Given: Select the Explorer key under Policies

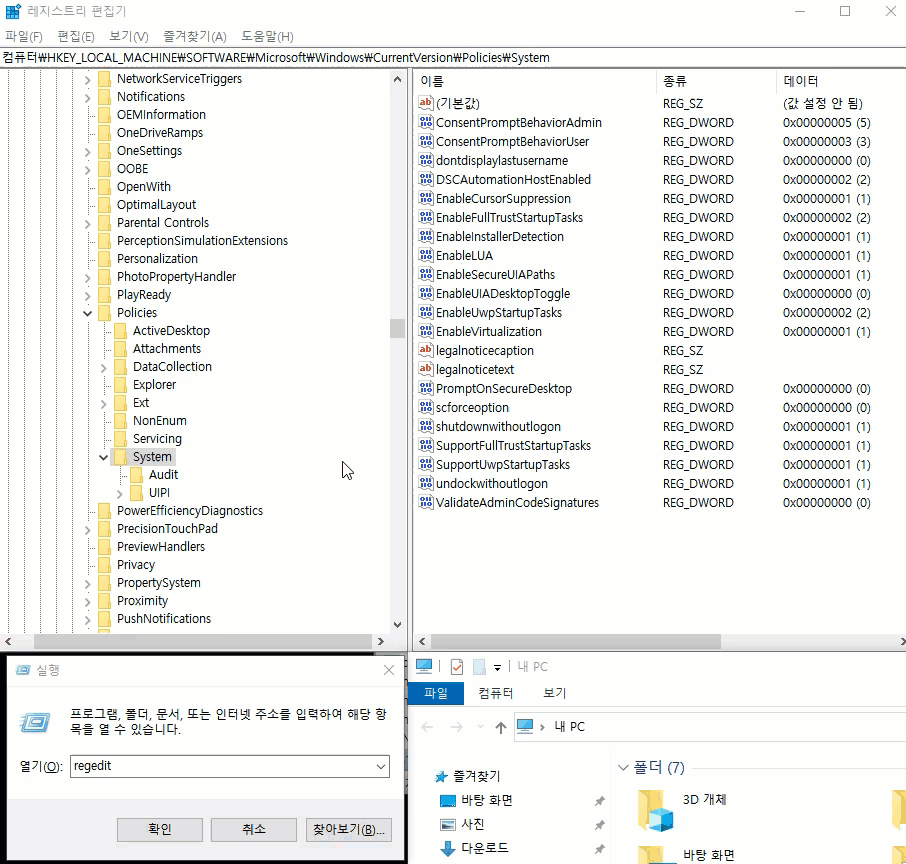Looking at the screenshot, I should point(154,384).
